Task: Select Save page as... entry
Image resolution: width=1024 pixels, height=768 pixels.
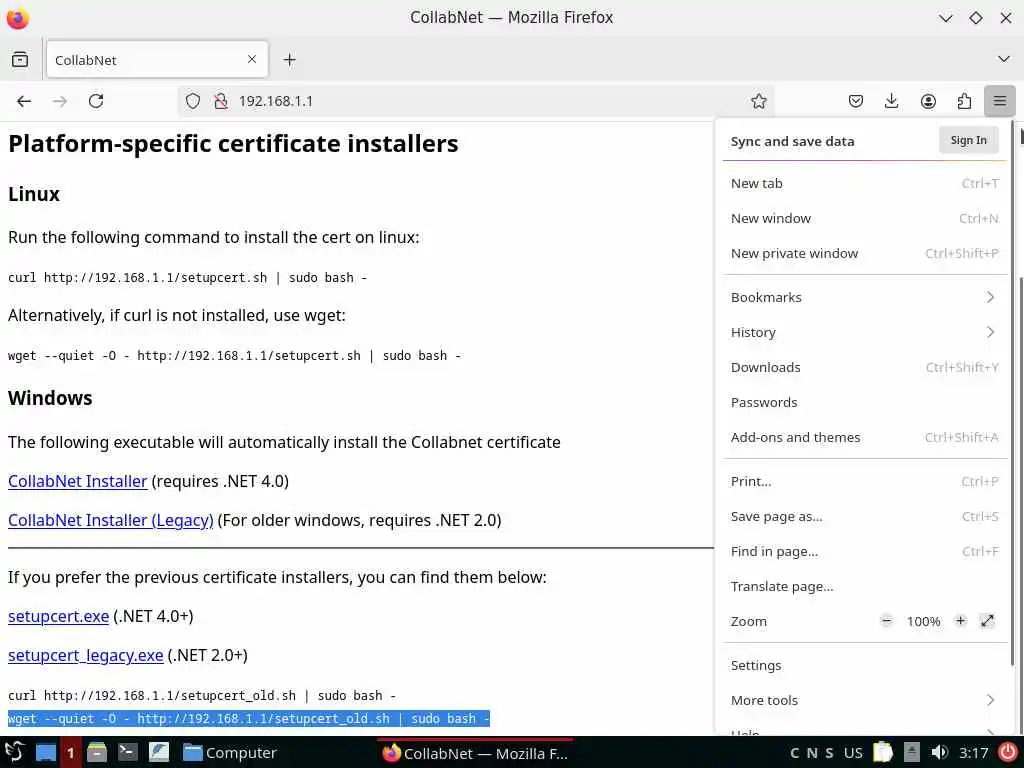Action: point(865,517)
